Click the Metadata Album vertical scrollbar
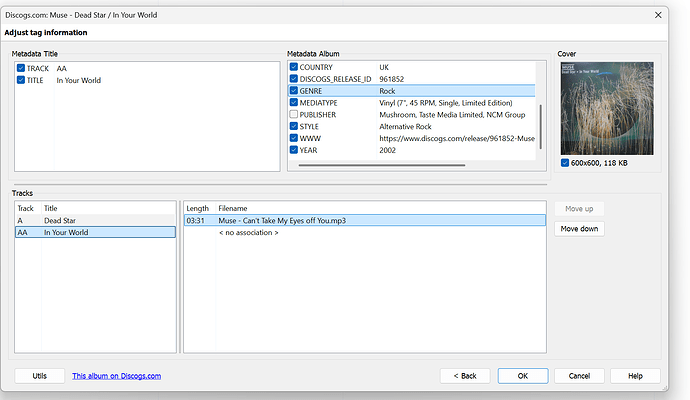This screenshot has height=400, width=690. [x=540, y=127]
